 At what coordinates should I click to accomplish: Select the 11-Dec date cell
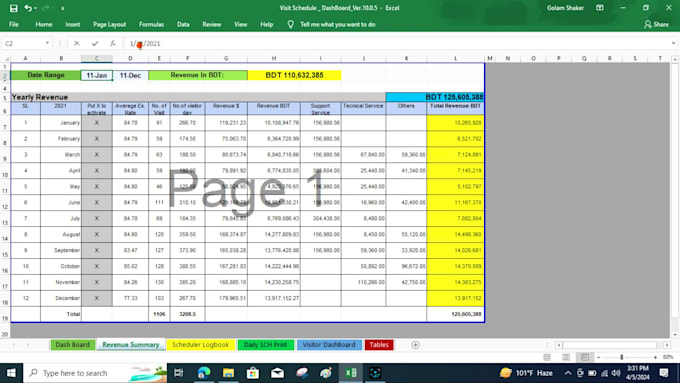click(x=131, y=75)
